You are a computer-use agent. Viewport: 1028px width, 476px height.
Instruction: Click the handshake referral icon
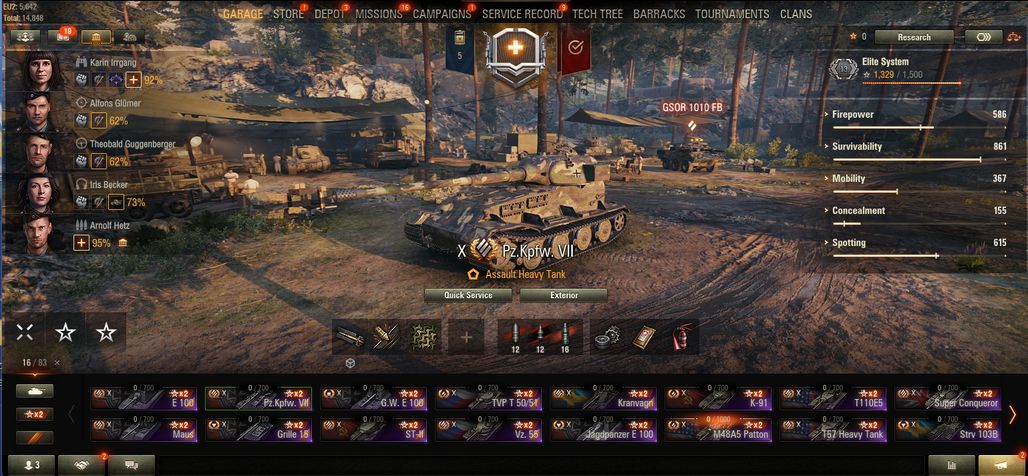coord(81,465)
